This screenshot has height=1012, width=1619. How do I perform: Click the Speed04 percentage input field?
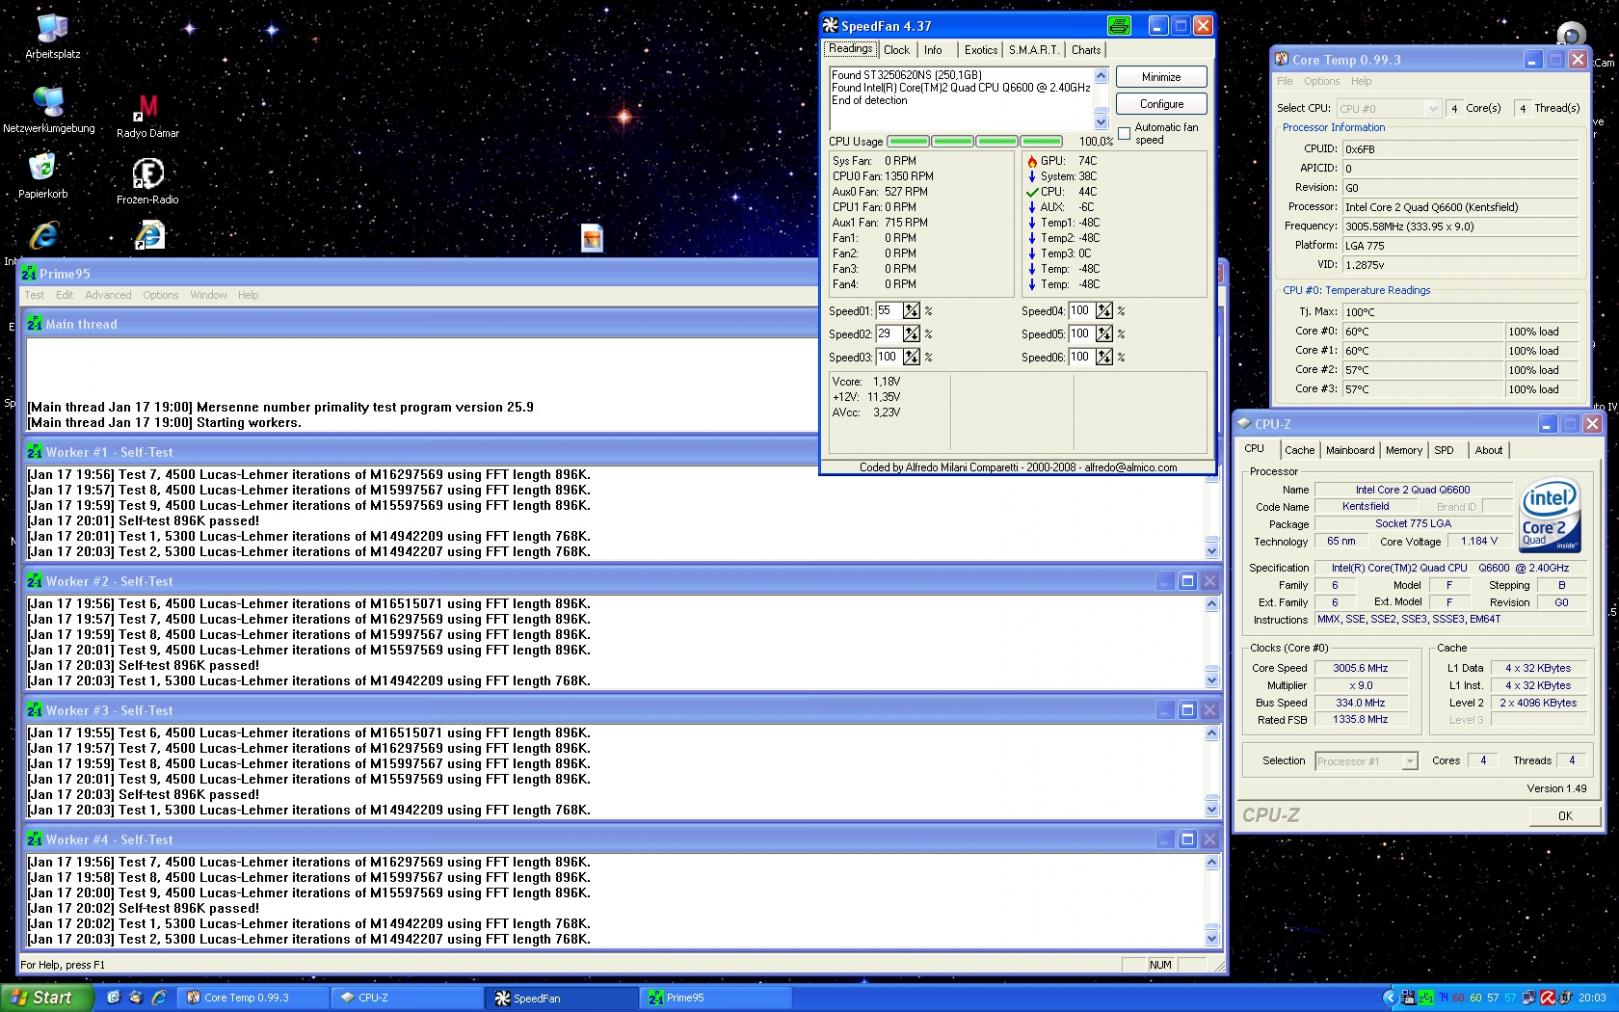(x=1081, y=311)
